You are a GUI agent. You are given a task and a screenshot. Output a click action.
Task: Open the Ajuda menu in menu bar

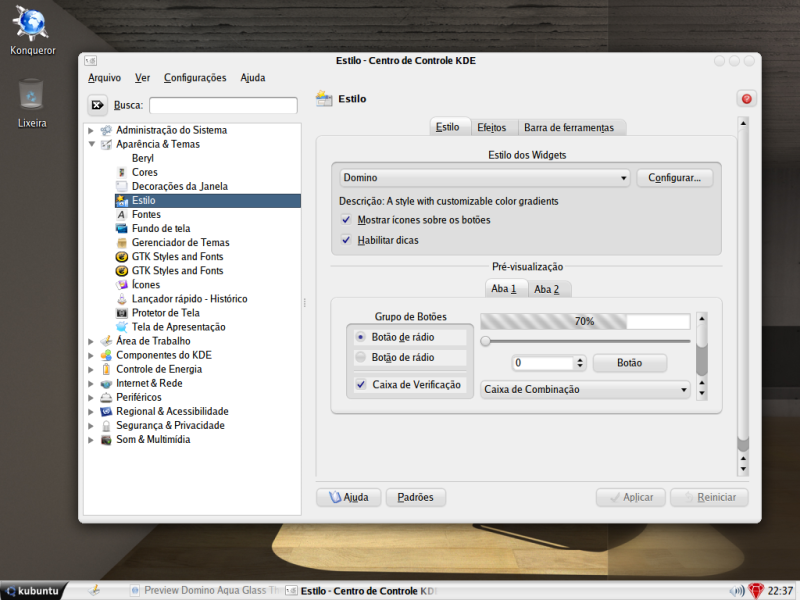[253, 78]
